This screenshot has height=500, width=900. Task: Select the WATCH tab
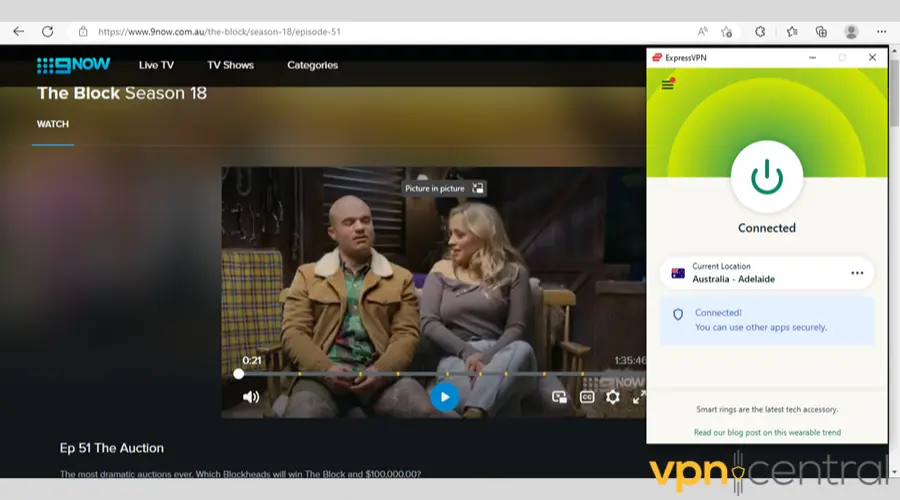(53, 124)
